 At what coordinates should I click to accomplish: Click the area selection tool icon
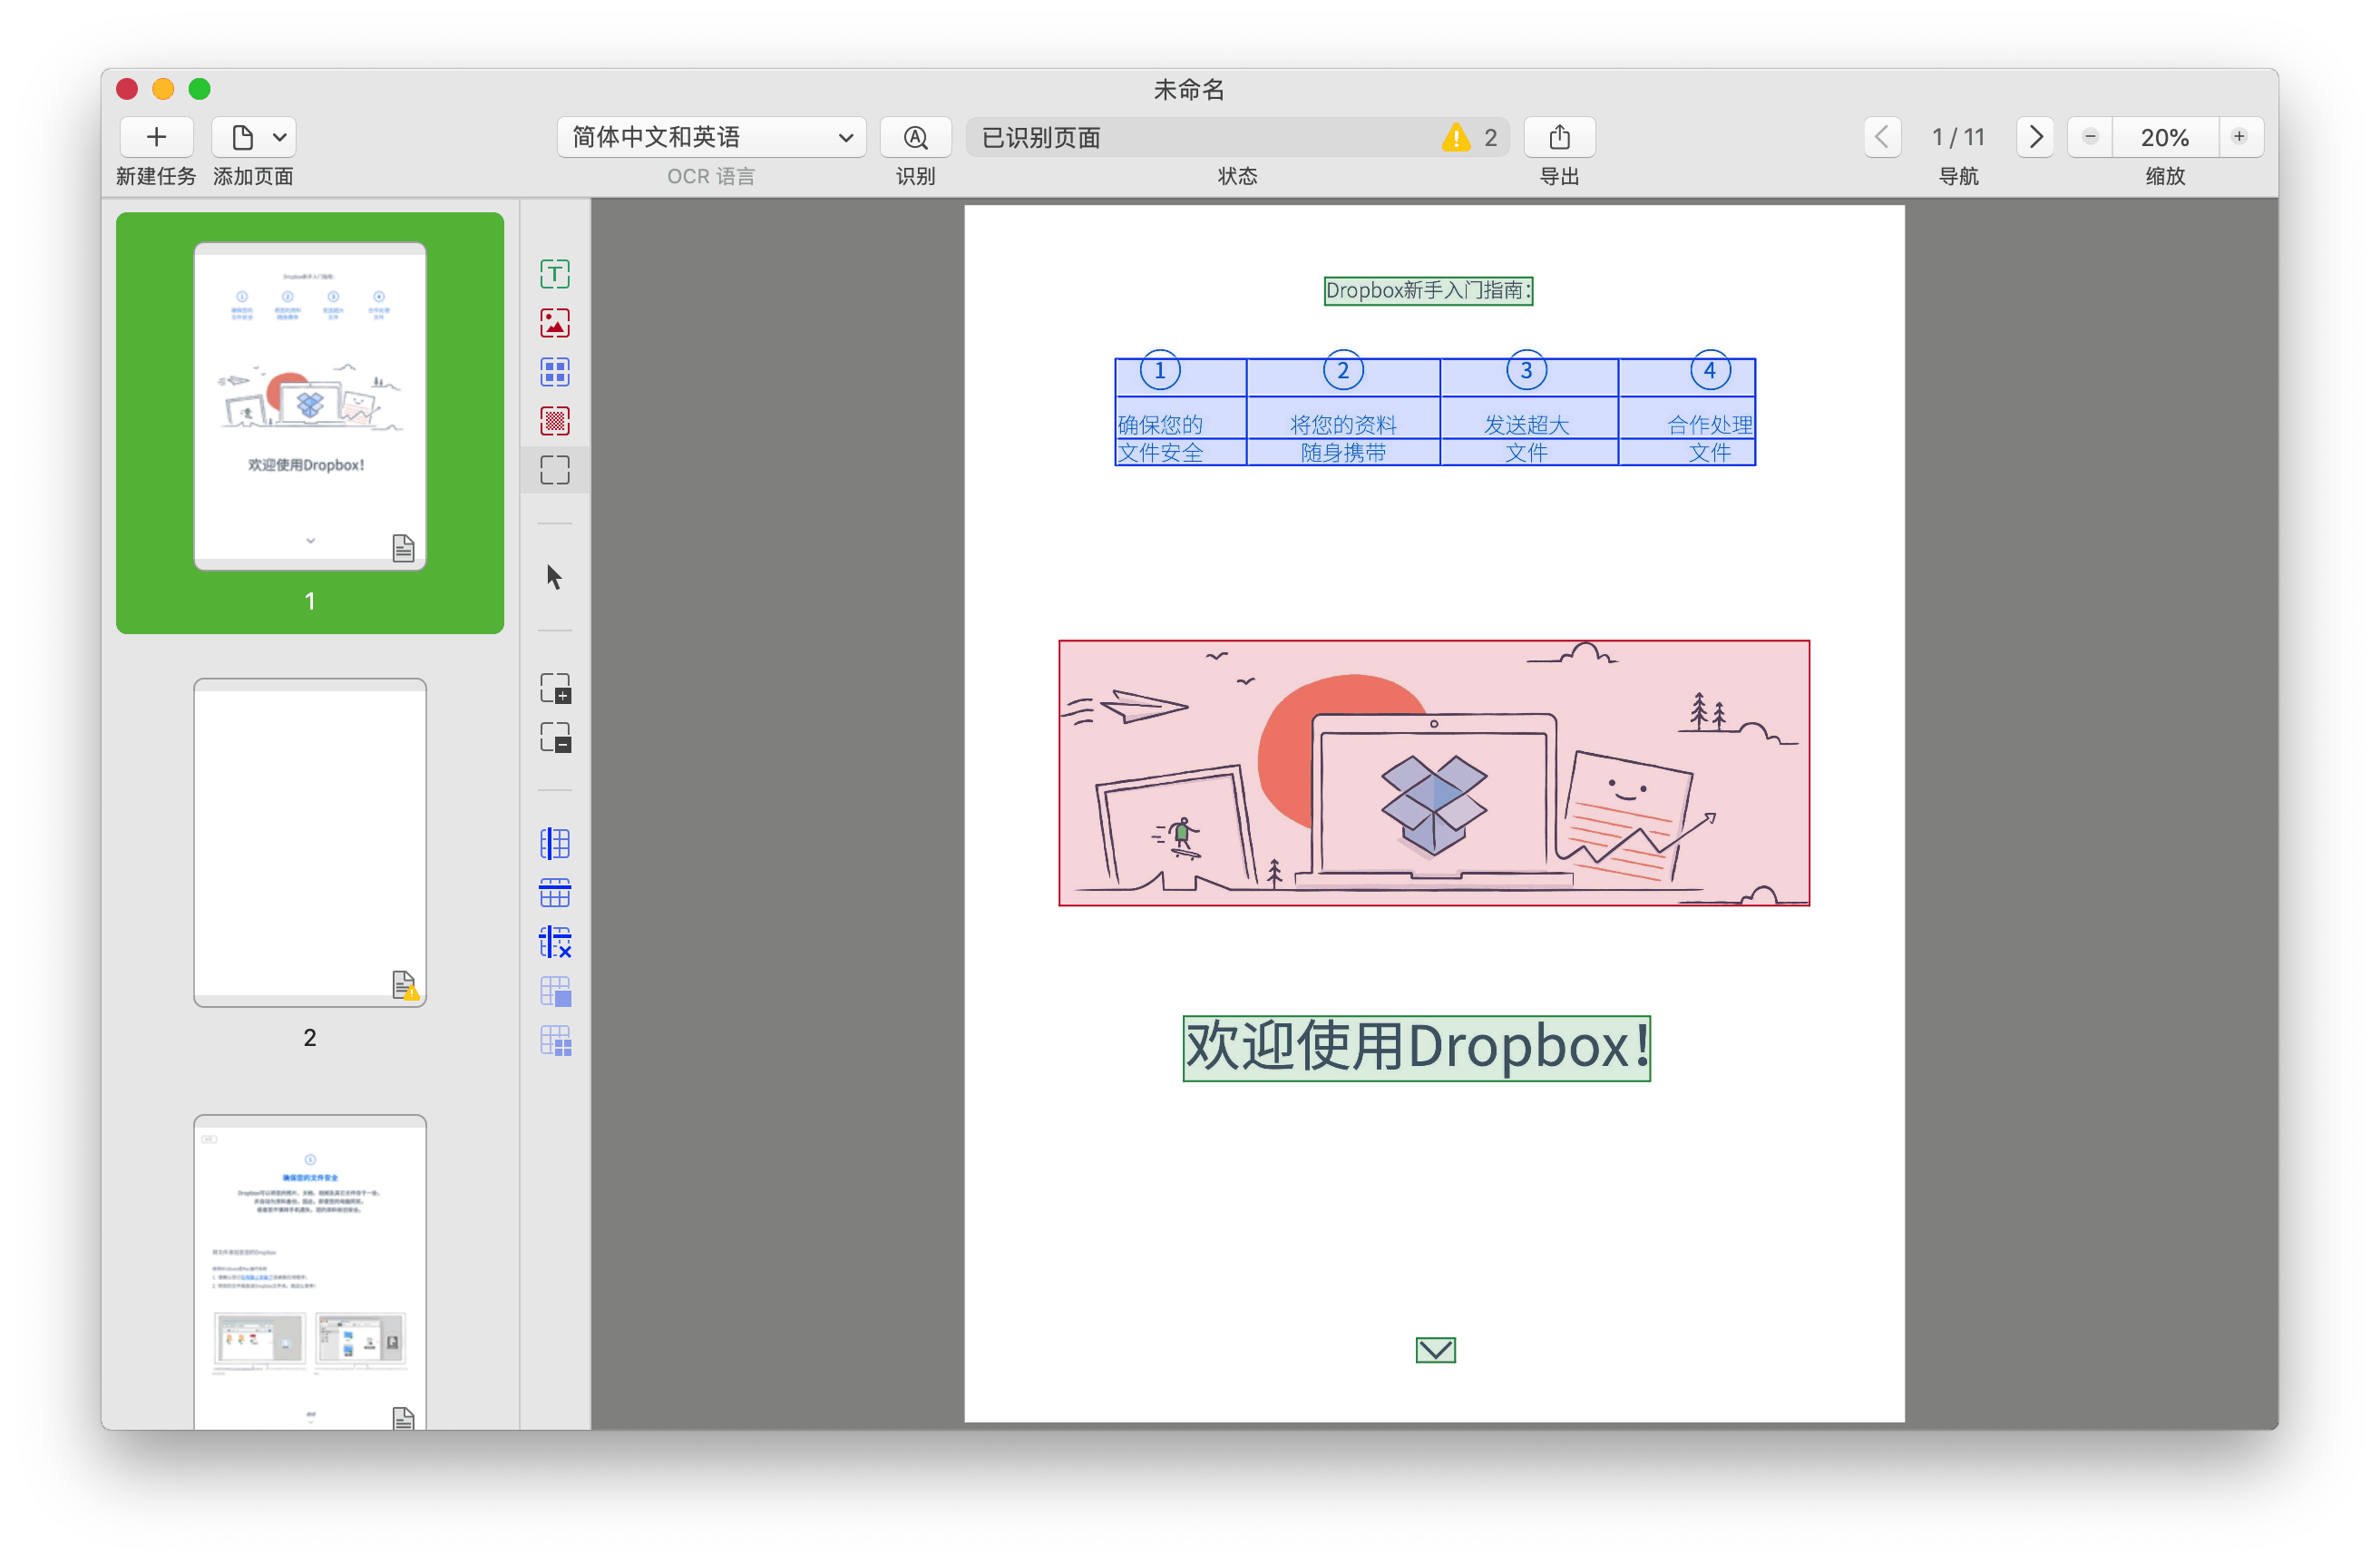[x=555, y=472]
